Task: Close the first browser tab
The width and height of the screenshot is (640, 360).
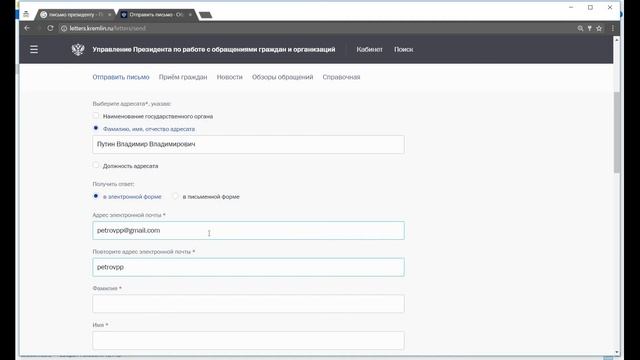Action: (109, 15)
